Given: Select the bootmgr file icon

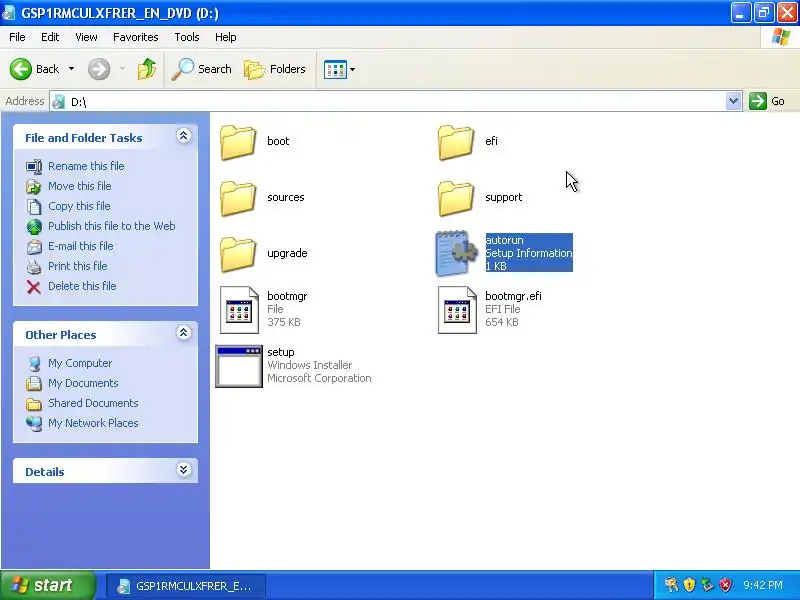Looking at the screenshot, I should (239, 310).
